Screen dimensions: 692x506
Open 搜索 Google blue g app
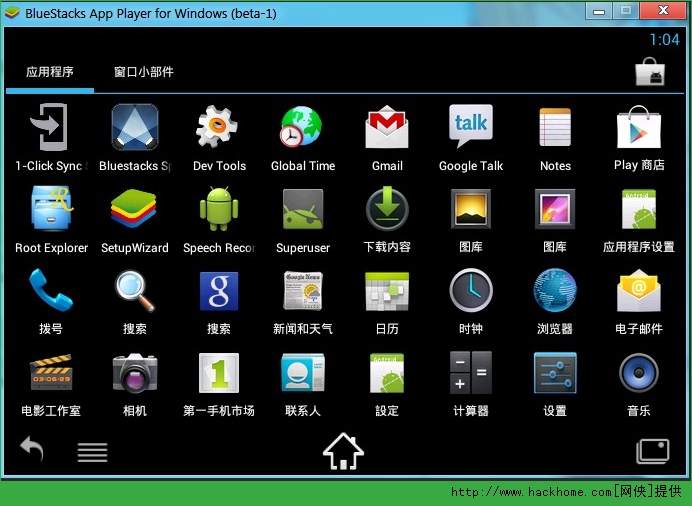pyautogui.click(x=219, y=291)
